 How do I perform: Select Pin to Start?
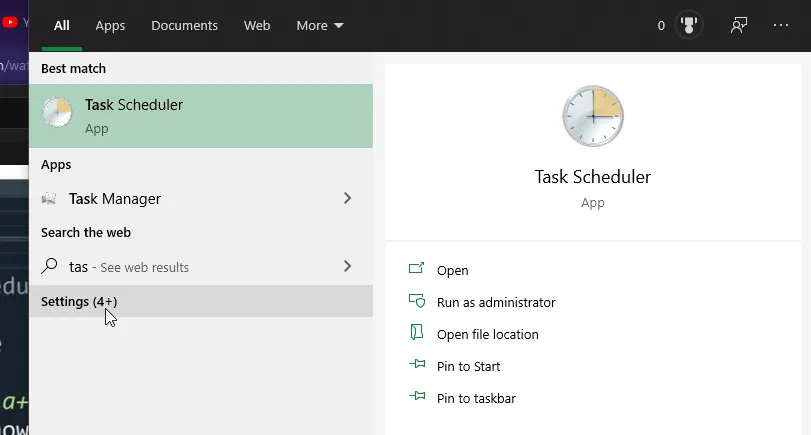(469, 367)
